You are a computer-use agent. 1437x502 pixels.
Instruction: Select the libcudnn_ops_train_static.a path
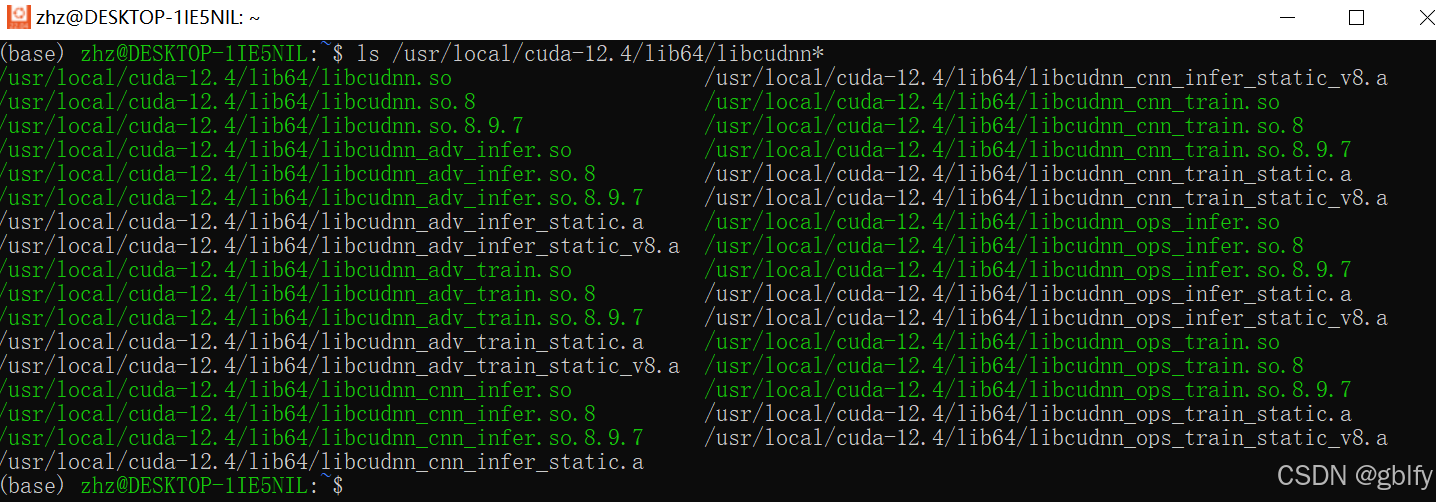[1028, 414]
